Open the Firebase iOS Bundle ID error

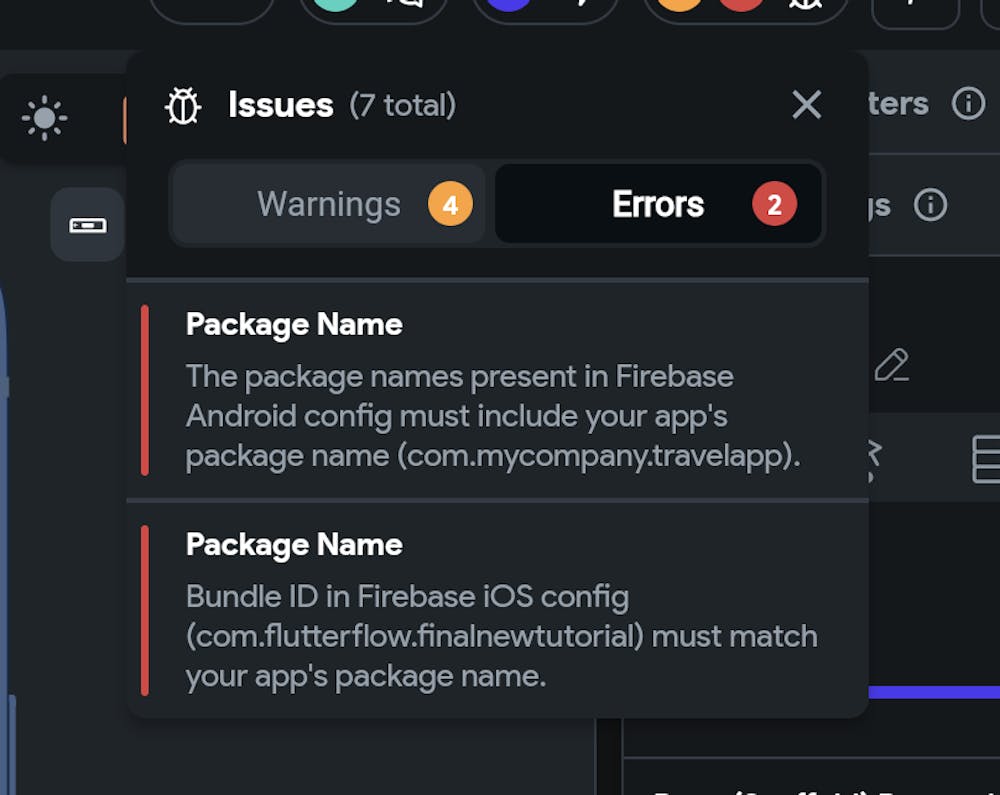(x=495, y=610)
